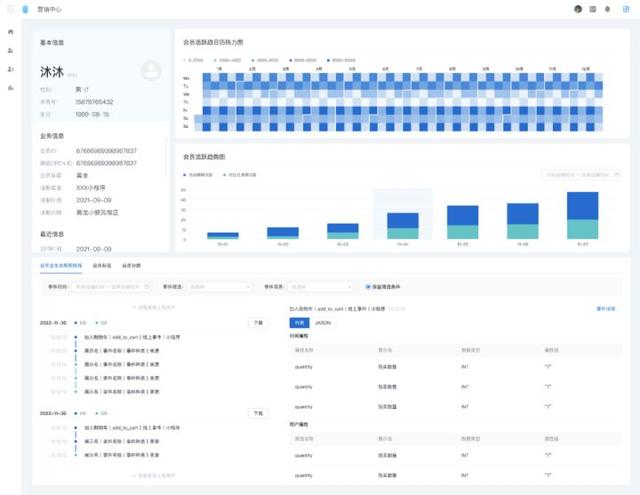Open the member icon in sidebar

click(11, 51)
